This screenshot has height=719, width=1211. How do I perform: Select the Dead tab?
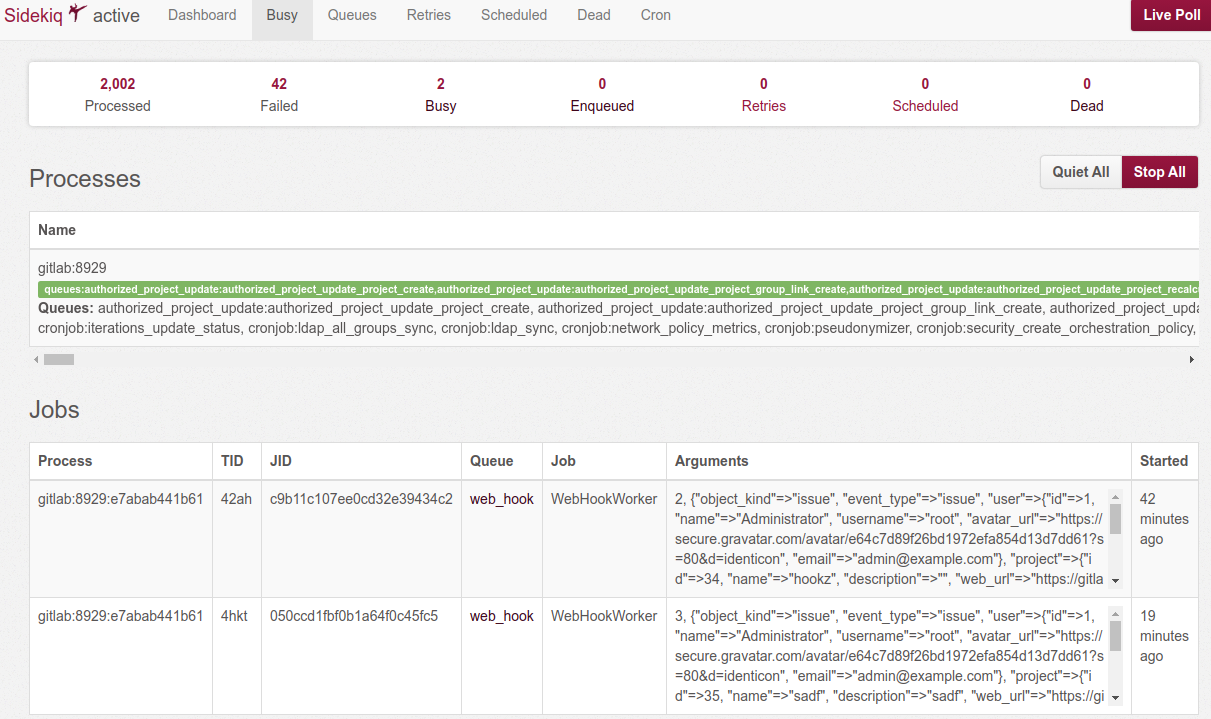coord(593,15)
